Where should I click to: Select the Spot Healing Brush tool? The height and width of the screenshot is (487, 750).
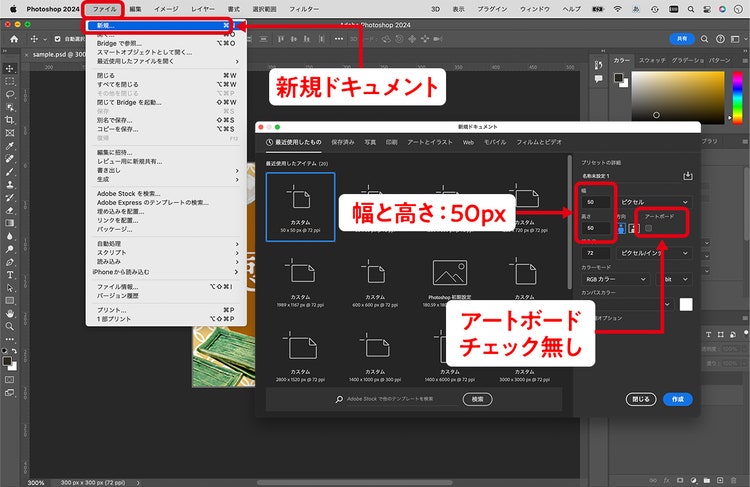(x=10, y=159)
